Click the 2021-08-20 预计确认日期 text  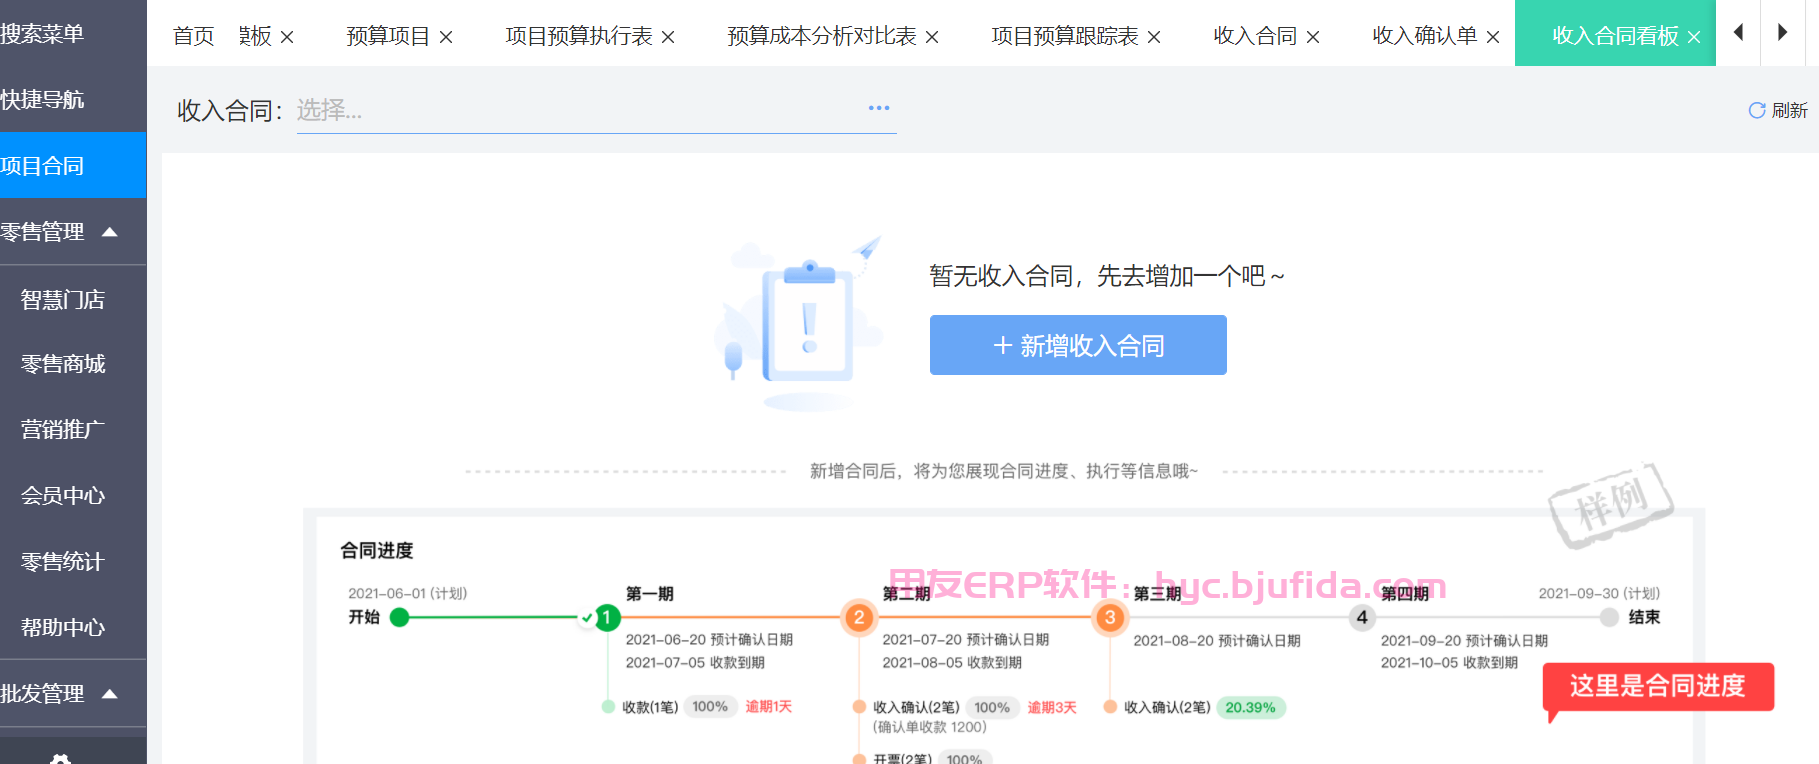pyautogui.click(x=1217, y=640)
